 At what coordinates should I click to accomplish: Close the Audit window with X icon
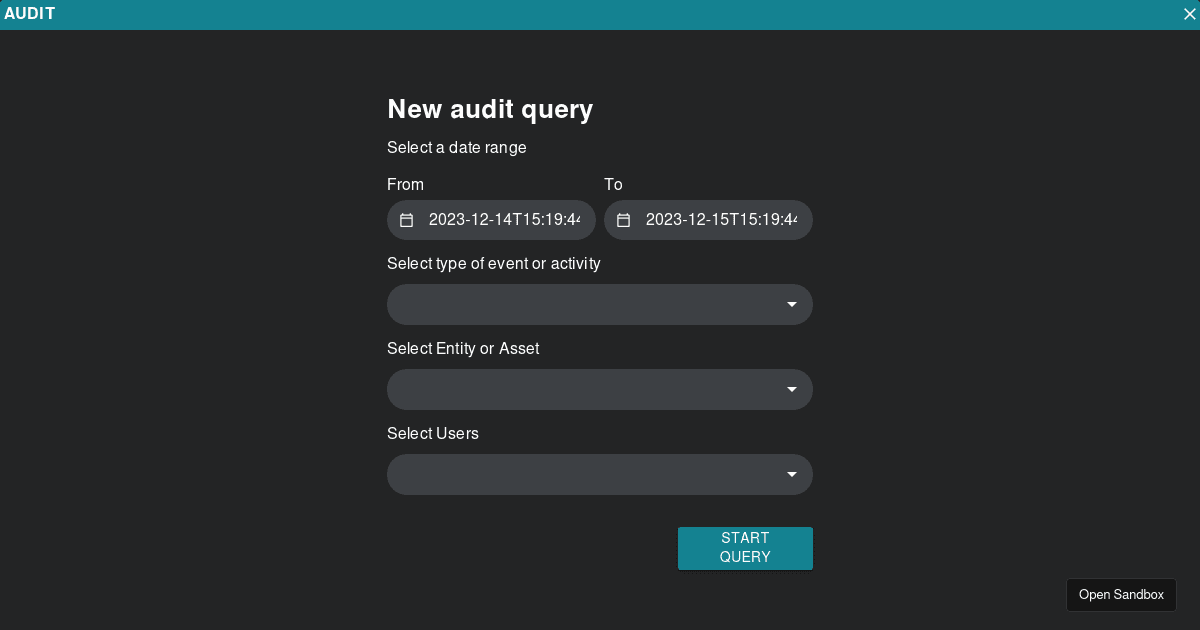[x=1189, y=14]
